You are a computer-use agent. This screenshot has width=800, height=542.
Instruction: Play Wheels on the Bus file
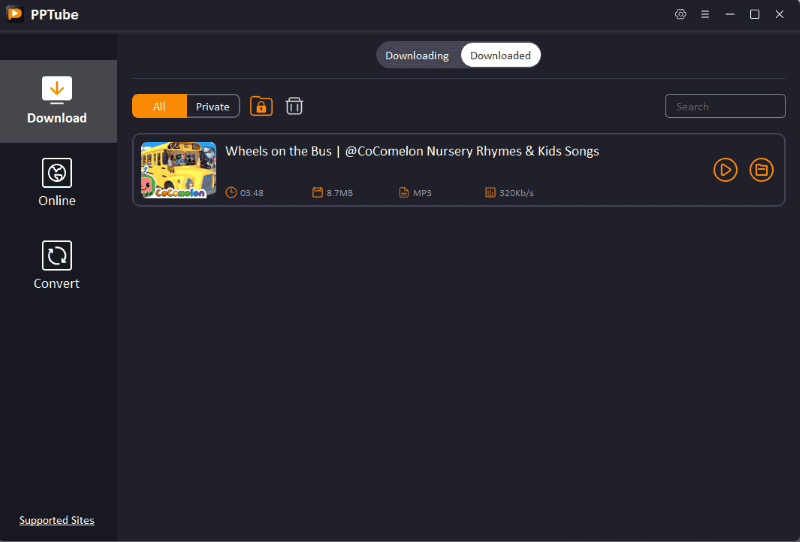click(x=725, y=170)
